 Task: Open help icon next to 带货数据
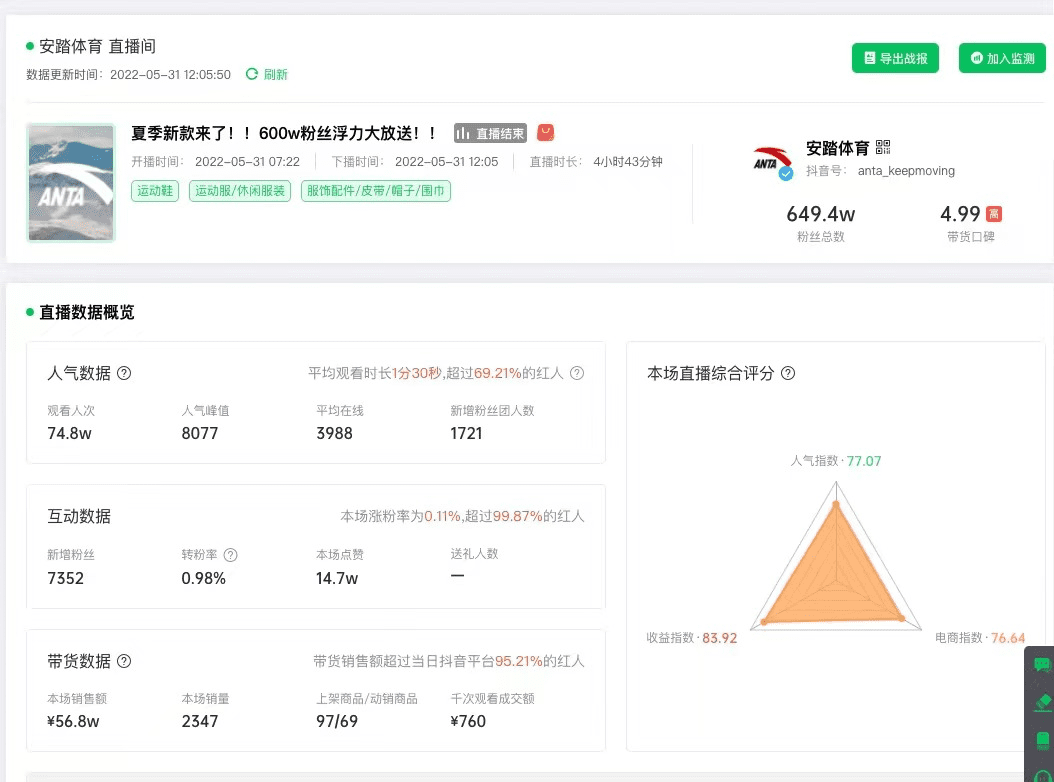pyautogui.click(x=124, y=661)
